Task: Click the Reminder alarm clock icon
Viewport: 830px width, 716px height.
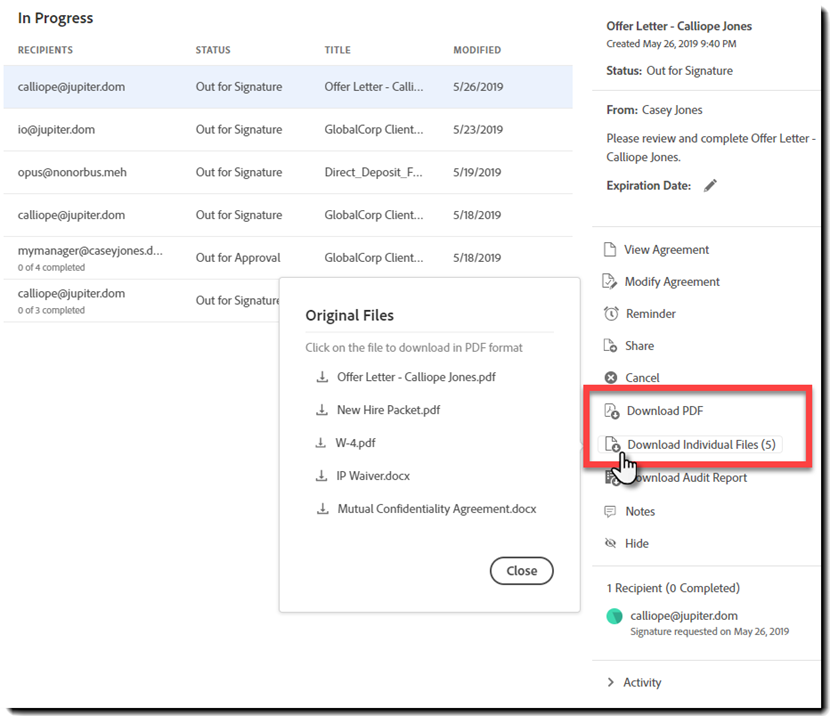Action: click(x=610, y=314)
